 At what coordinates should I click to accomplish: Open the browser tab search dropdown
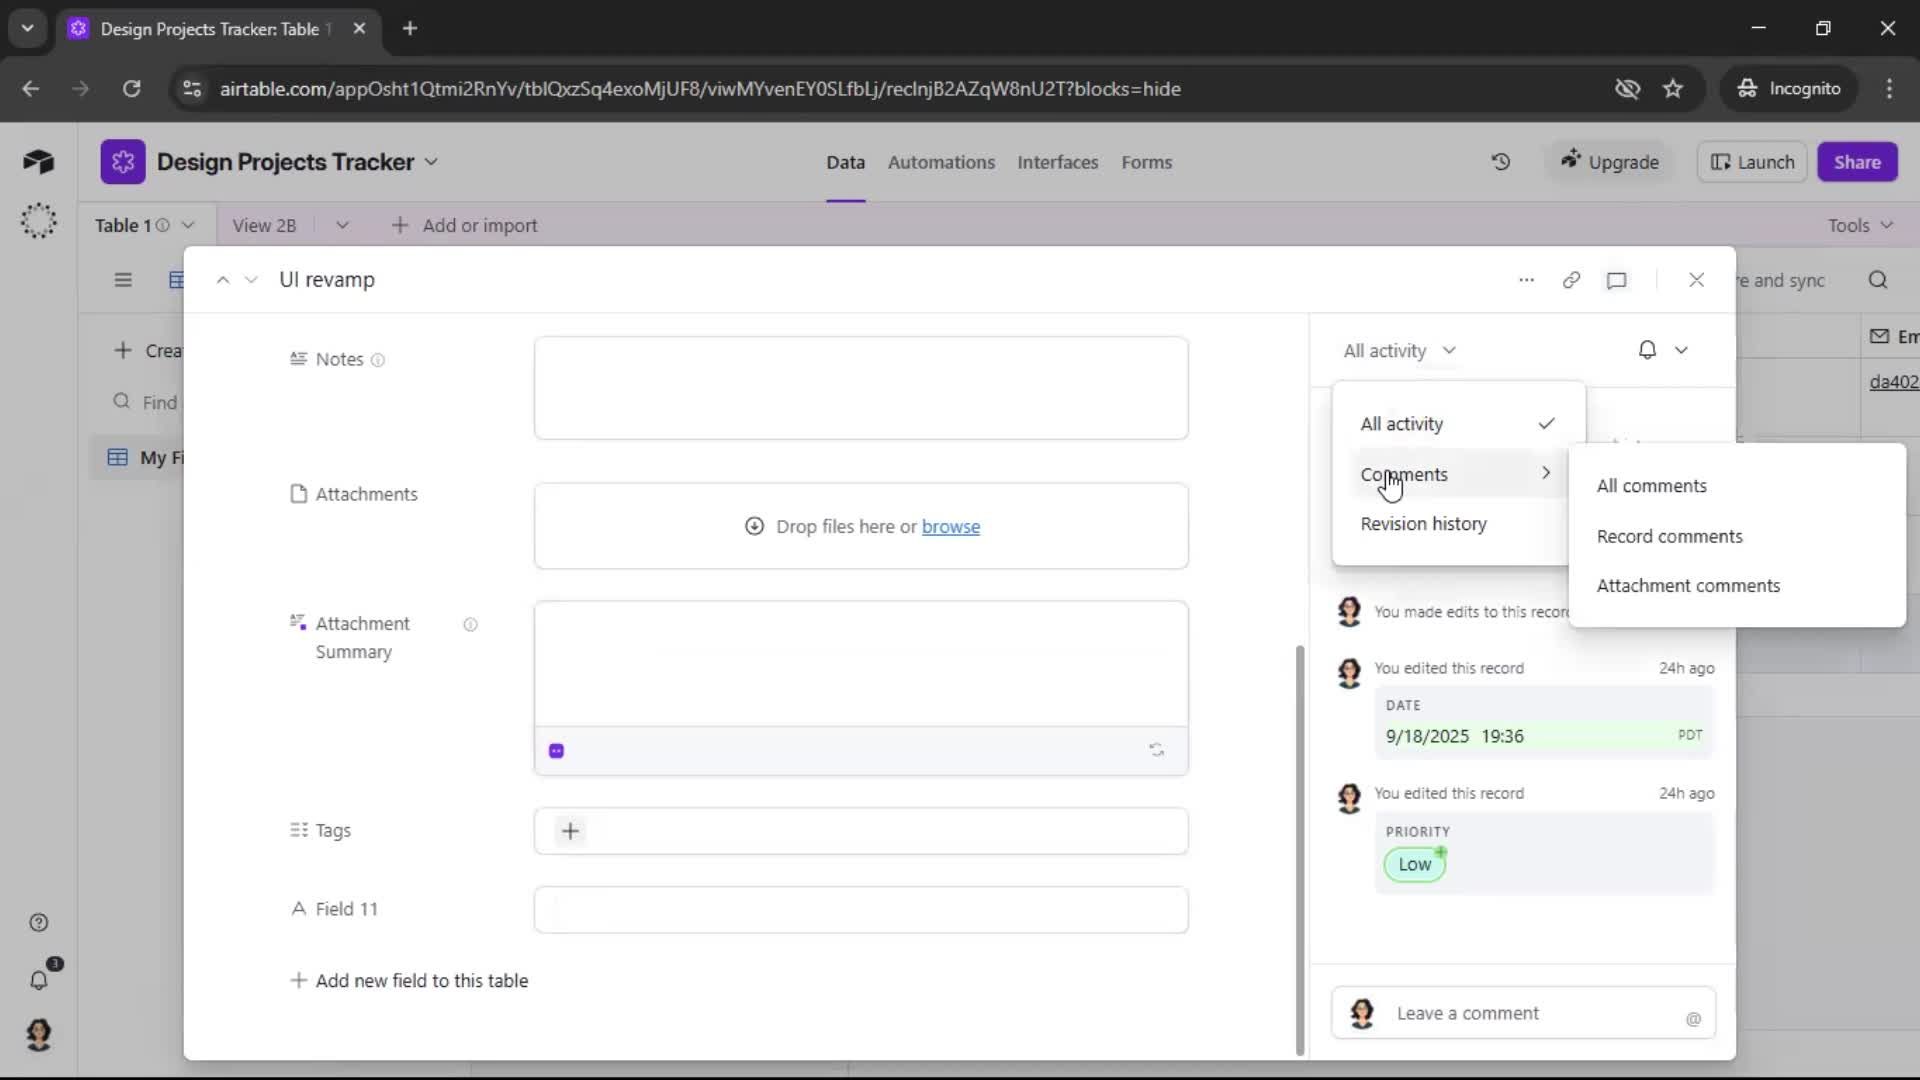(27, 28)
